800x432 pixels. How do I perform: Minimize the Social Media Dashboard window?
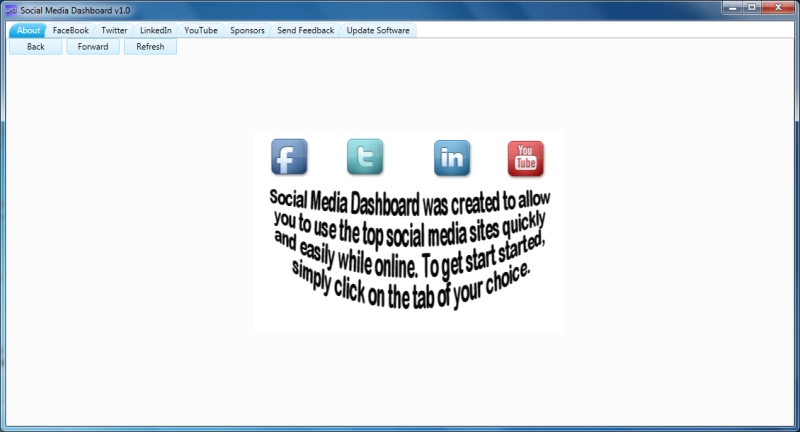(x=733, y=7)
